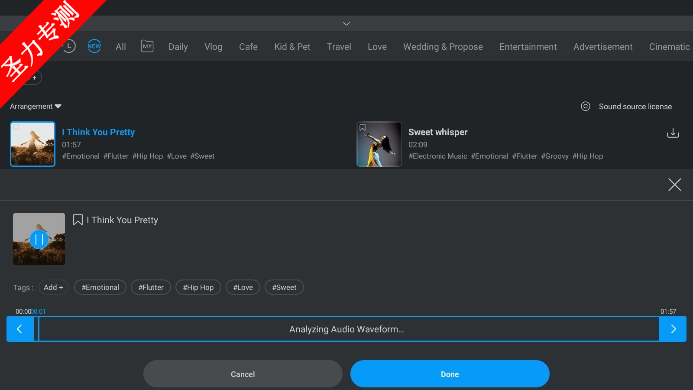The height and width of the screenshot is (390, 693).
Task: Click the copyright icon beside Sound source license
Action: tap(585, 106)
